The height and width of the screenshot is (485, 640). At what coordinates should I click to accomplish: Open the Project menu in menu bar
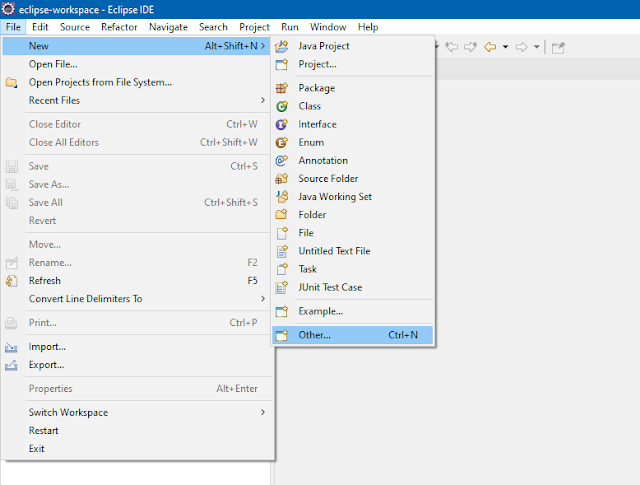254,27
